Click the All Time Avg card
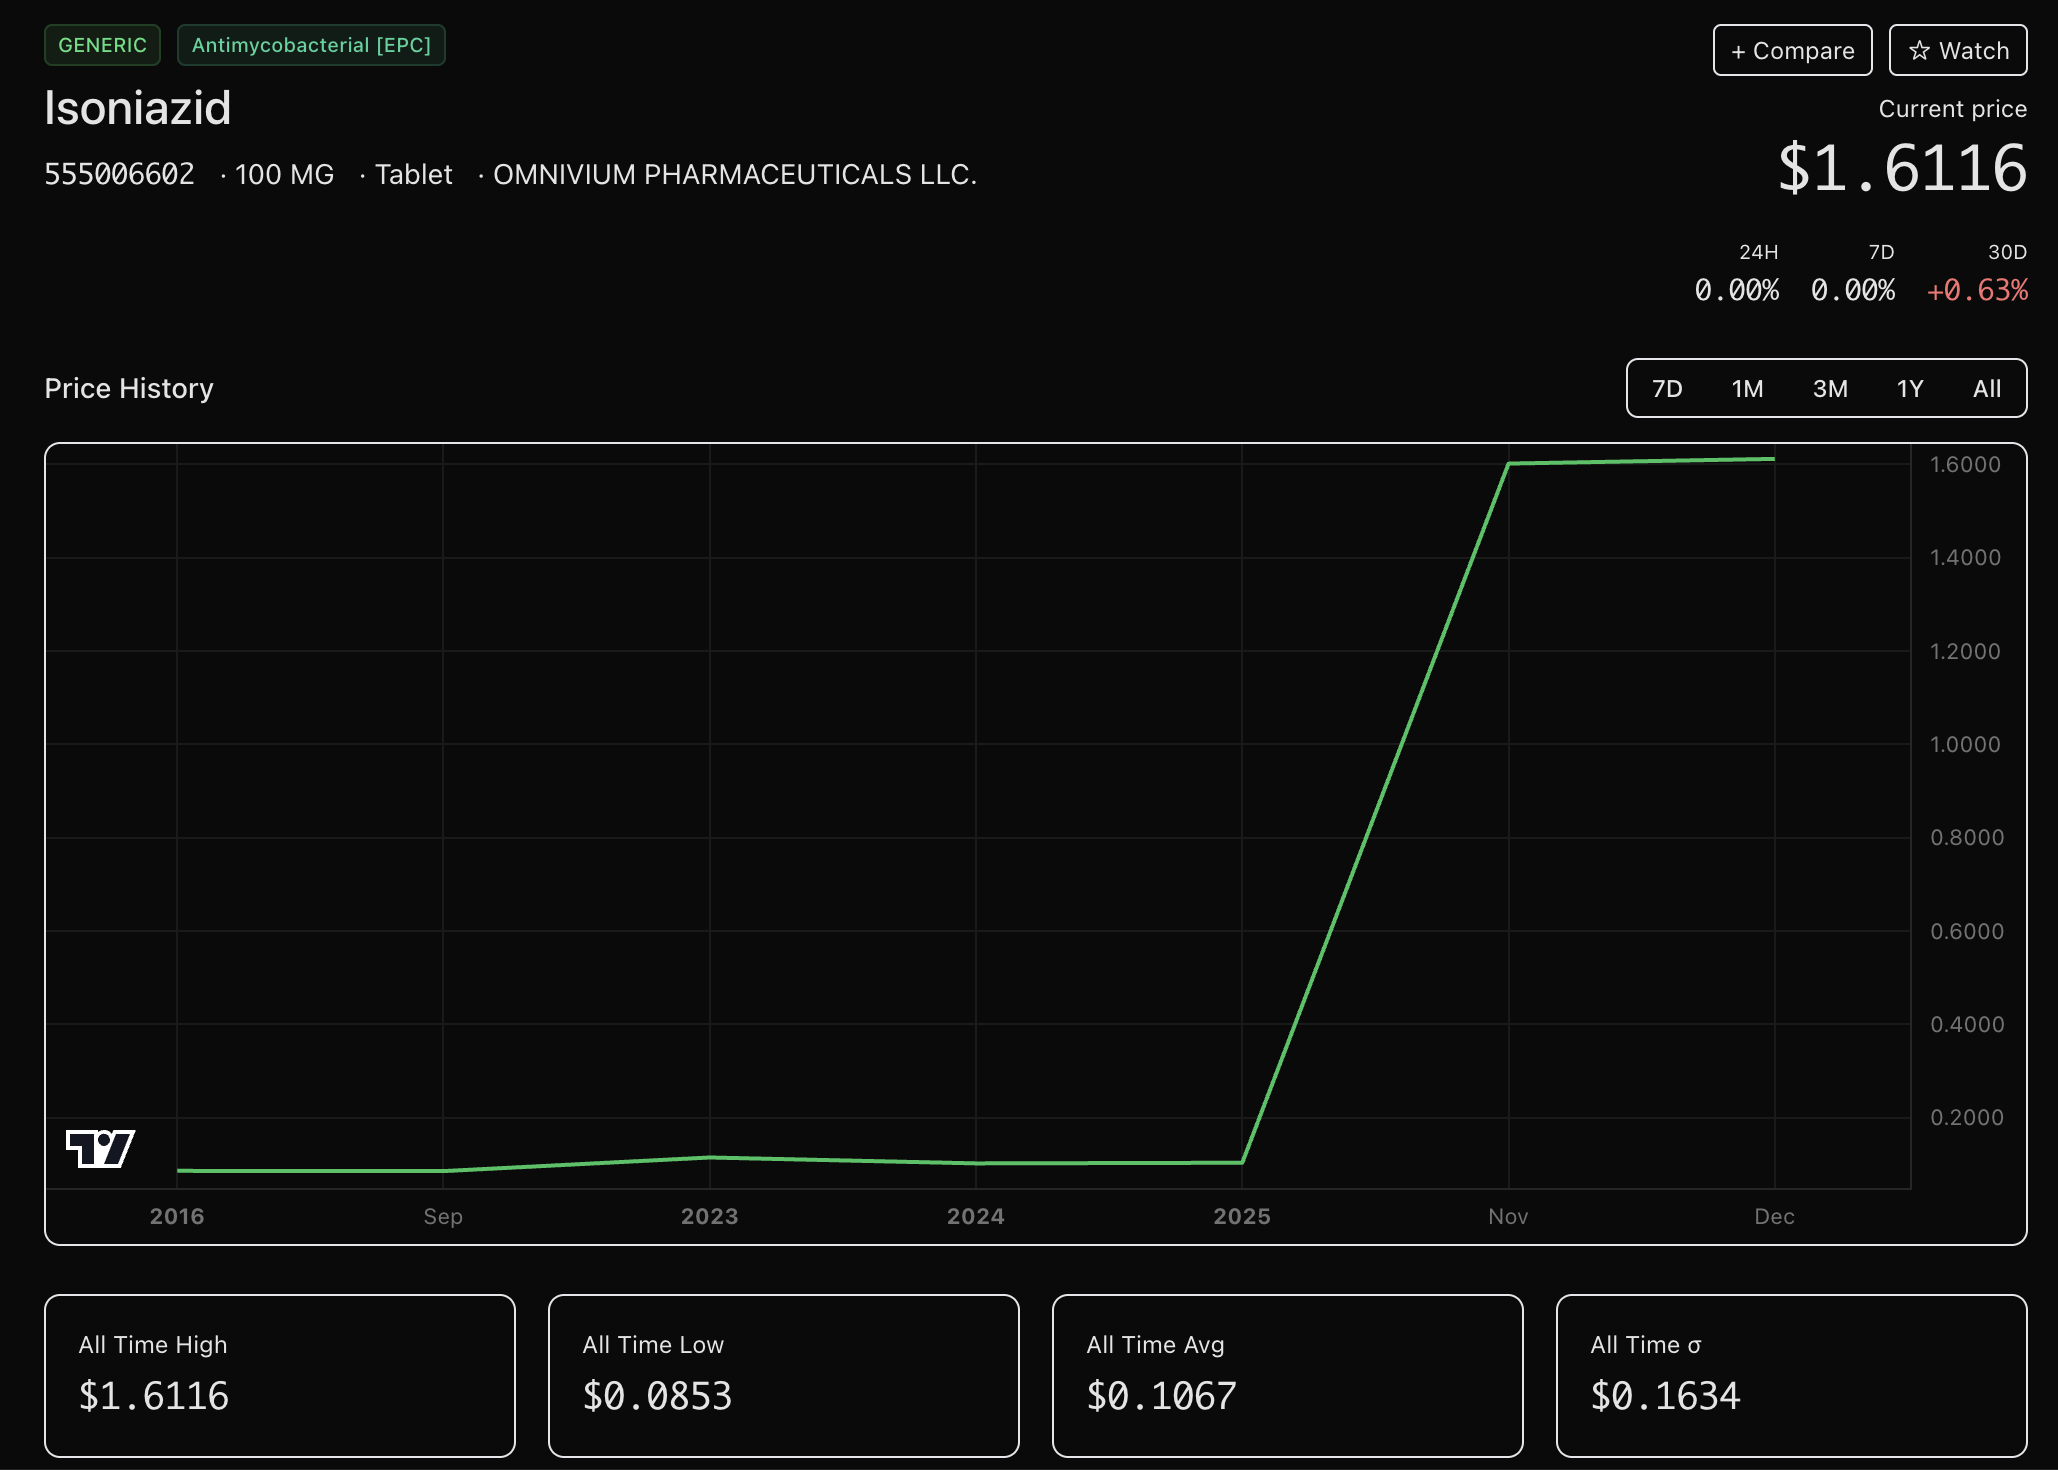 point(1287,1375)
